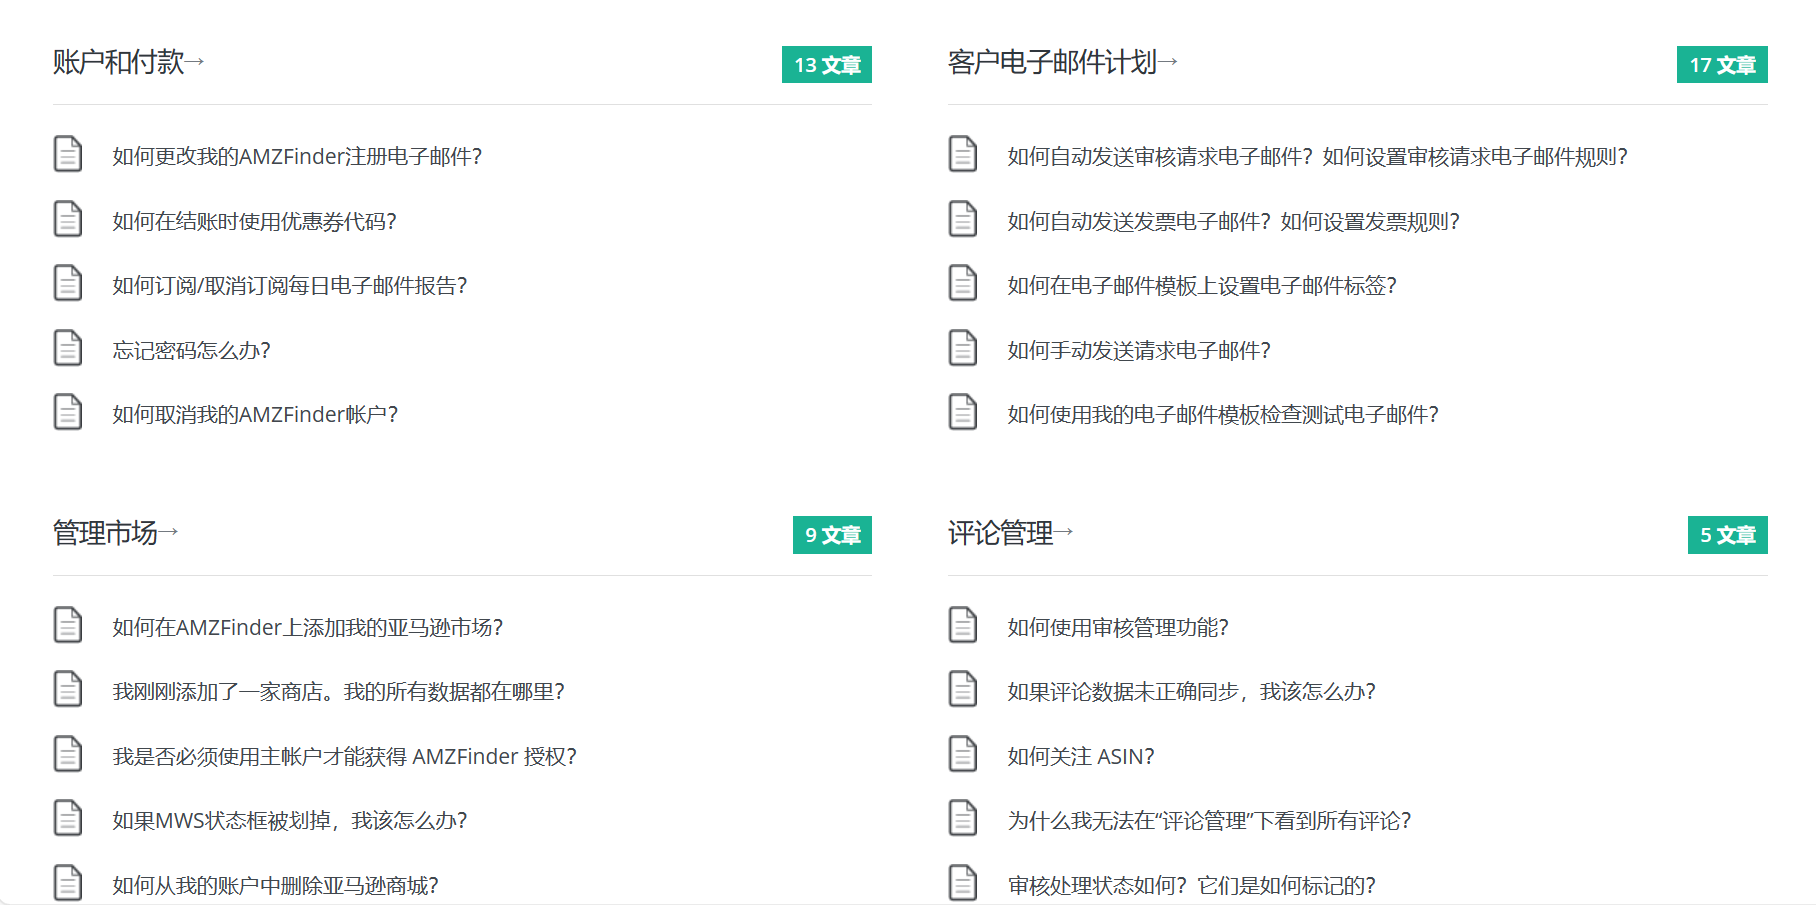Click document icon beside 如何手动发送请求电子邮件
The image size is (1816, 905).
(x=963, y=348)
